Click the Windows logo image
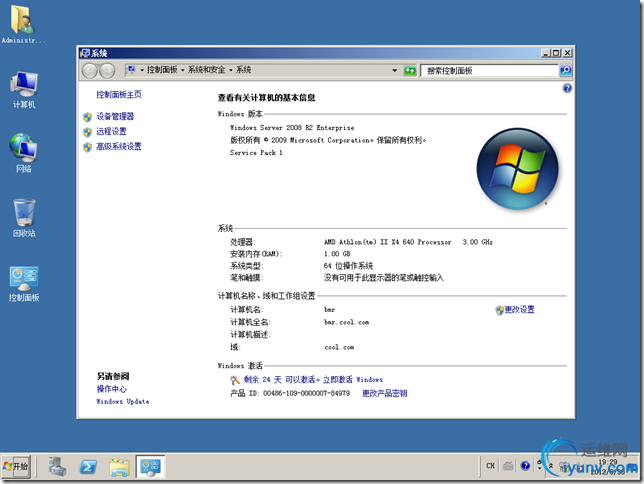Screen dimensions: 644x484 click(x=518, y=169)
